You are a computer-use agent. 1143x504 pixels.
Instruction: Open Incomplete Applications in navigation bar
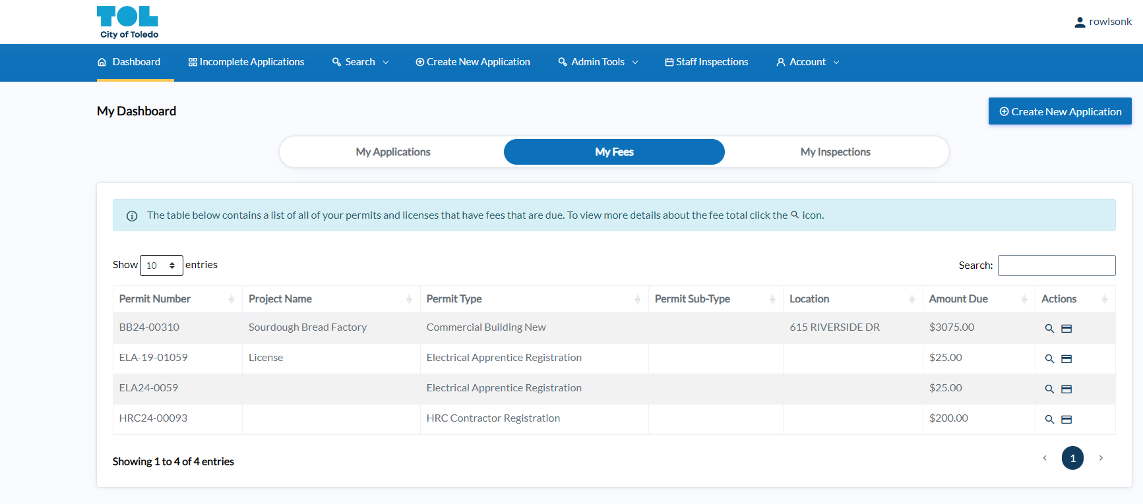coord(246,62)
